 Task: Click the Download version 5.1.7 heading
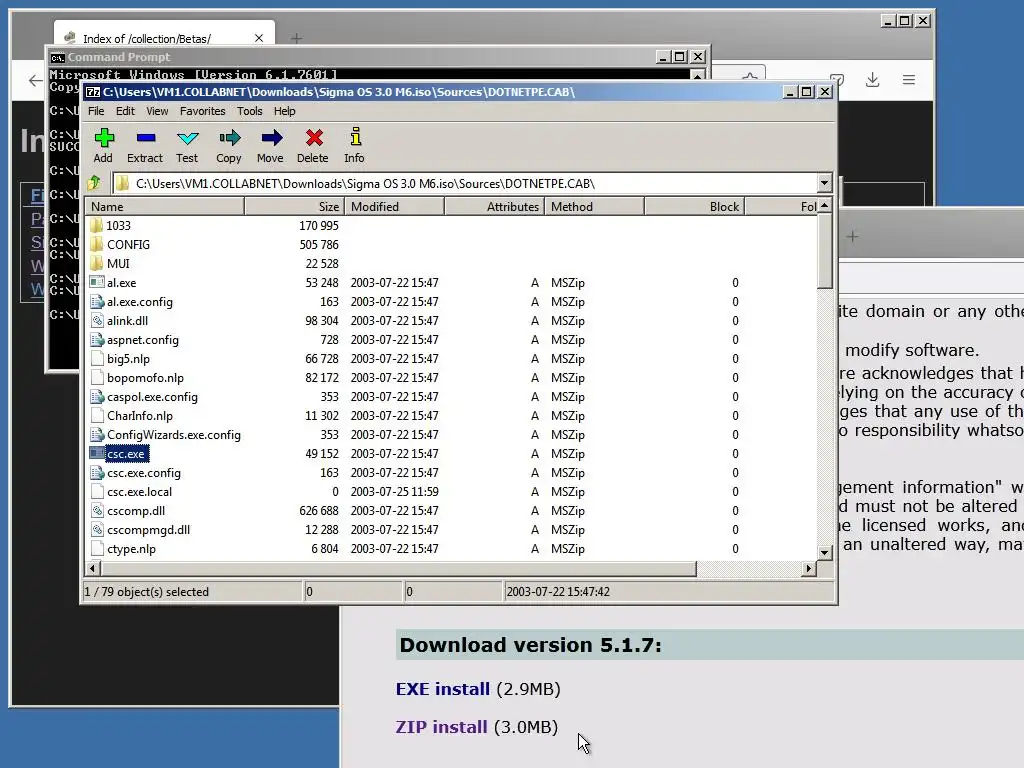(530, 645)
